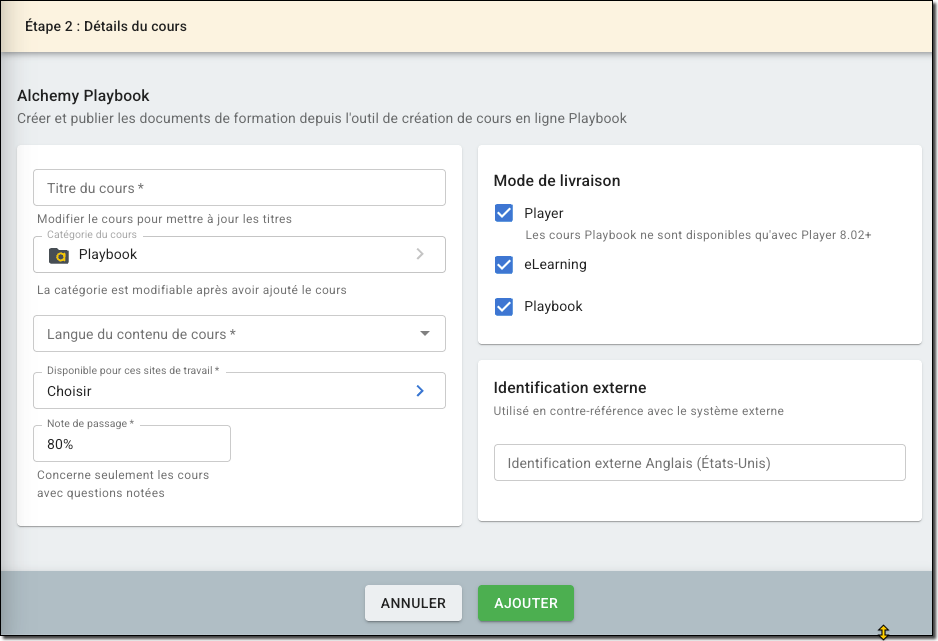The width and height of the screenshot is (938, 641).
Task: Focus the Note de passage 80% field
Action: pyautogui.click(x=132, y=444)
